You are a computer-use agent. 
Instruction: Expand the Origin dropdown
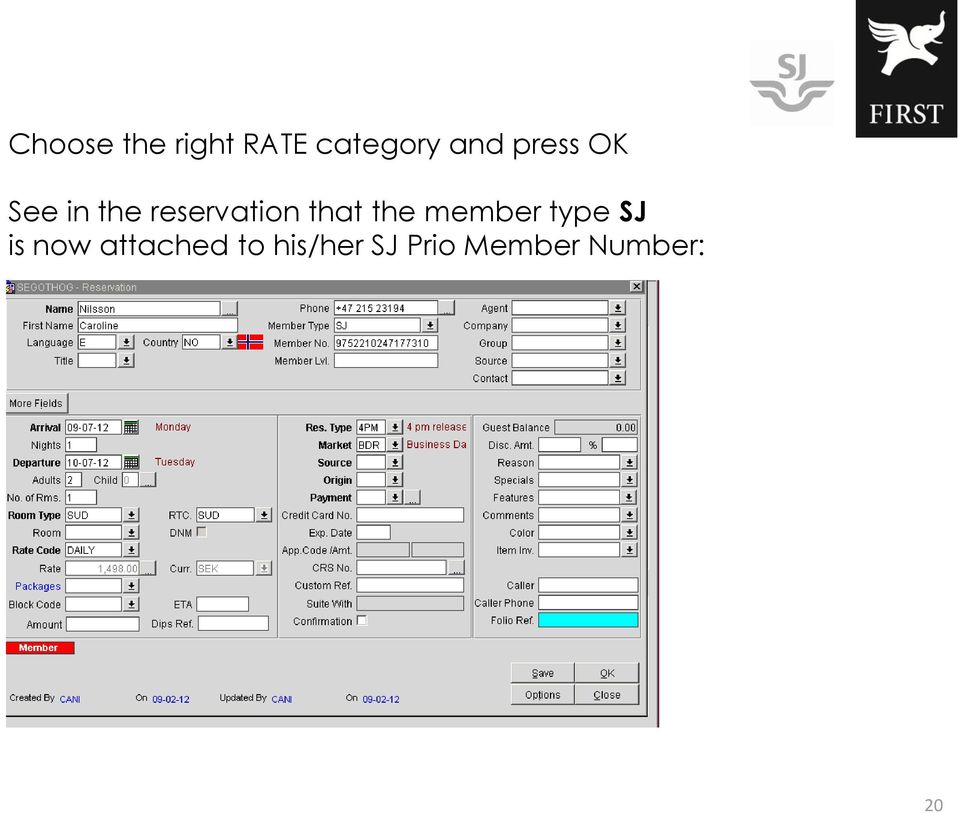pos(395,480)
